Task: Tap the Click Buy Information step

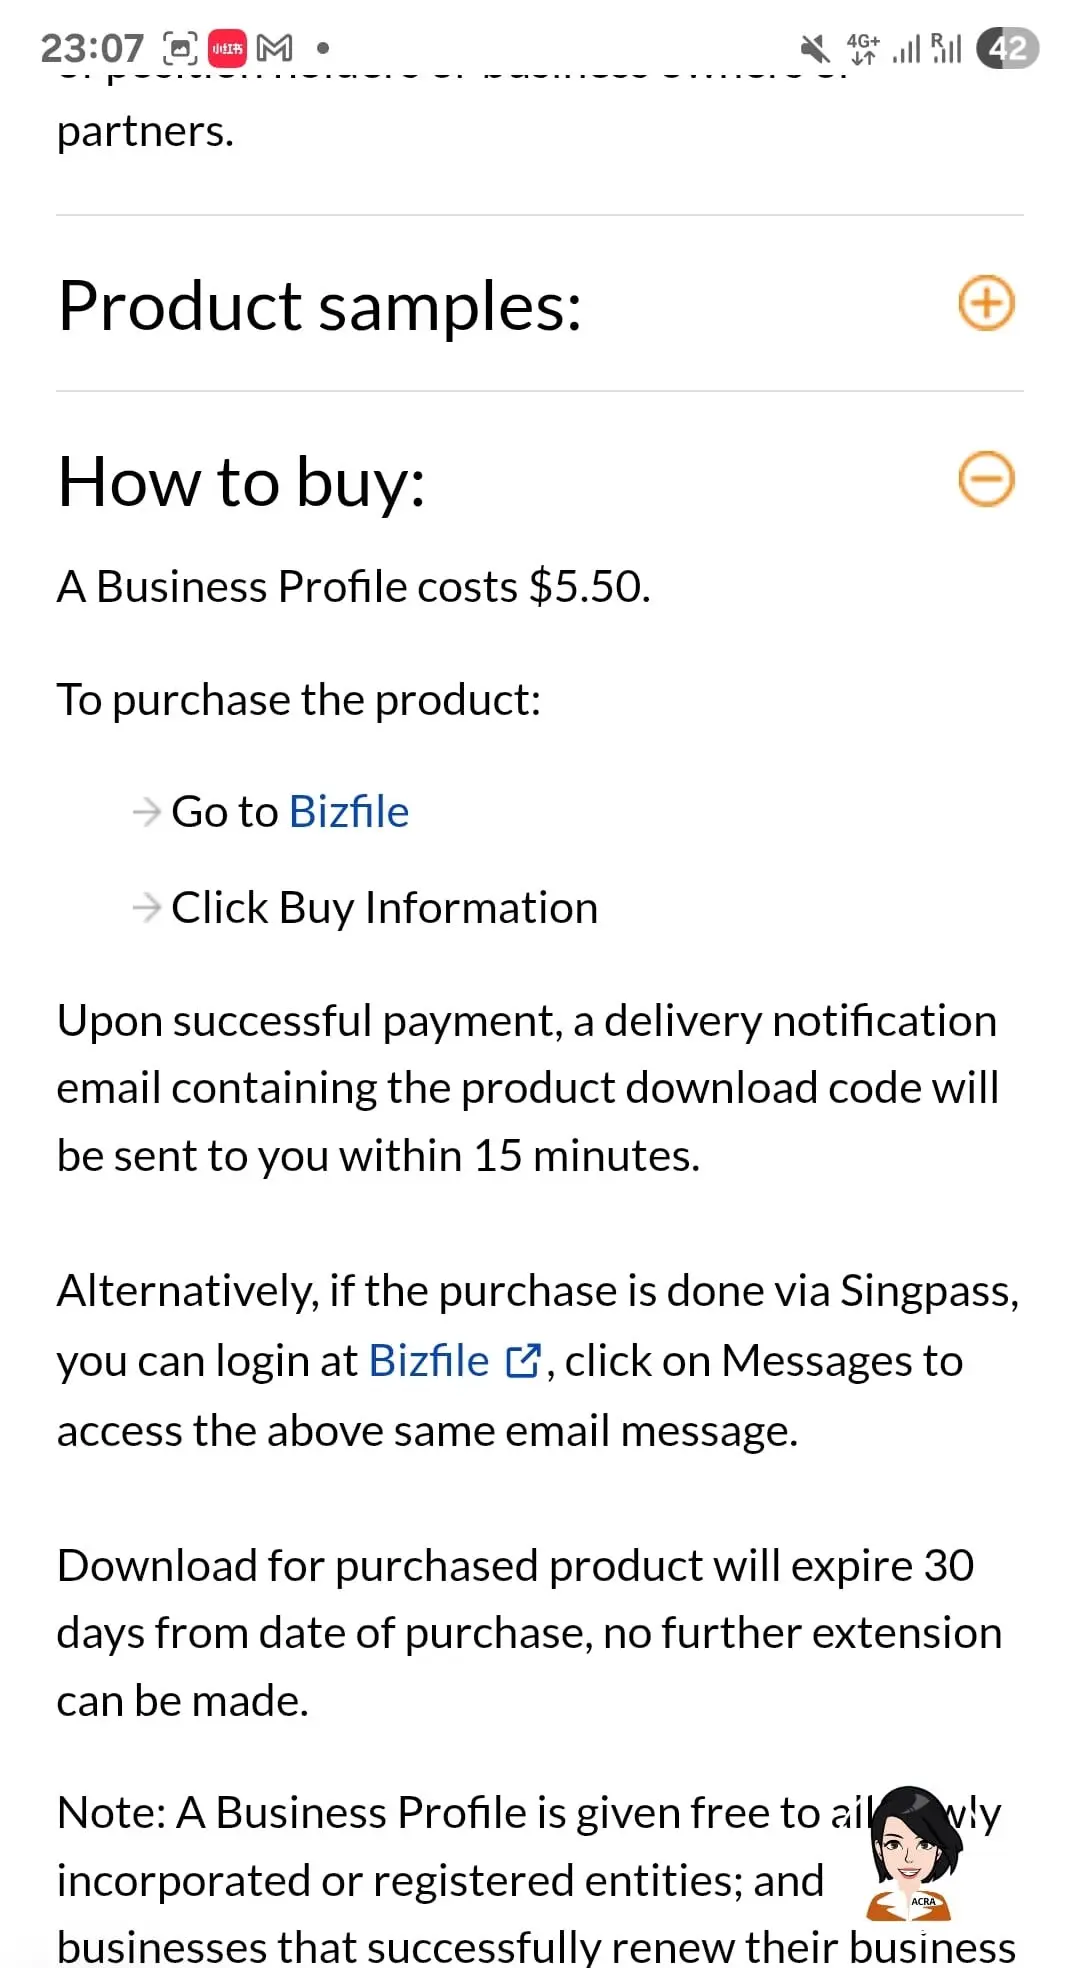Action: tap(384, 907)
